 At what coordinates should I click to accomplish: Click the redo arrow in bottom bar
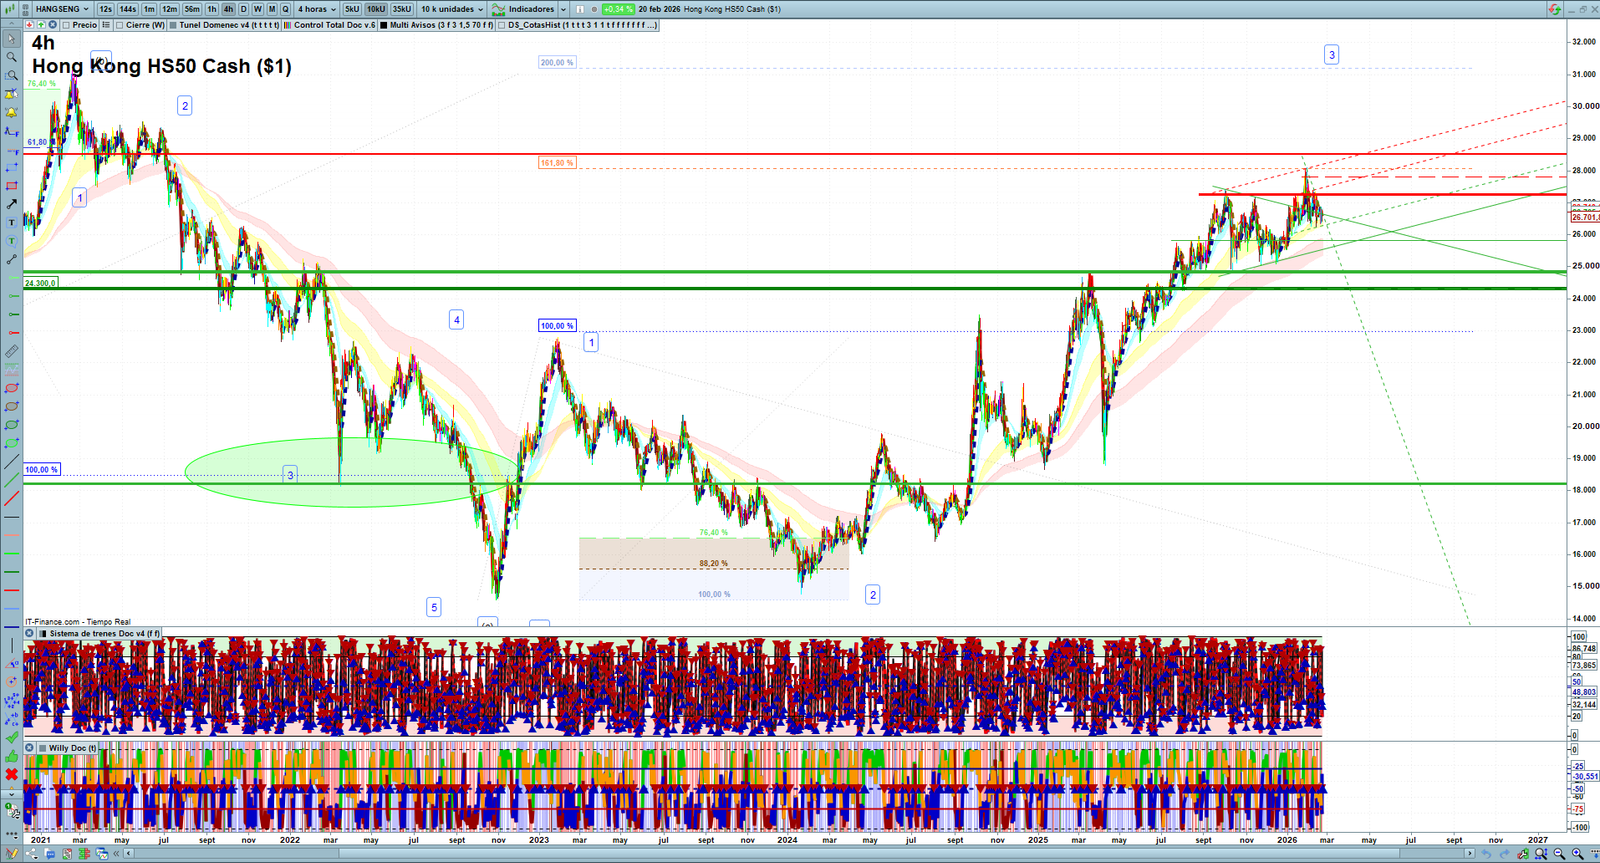click(1504, 854)
